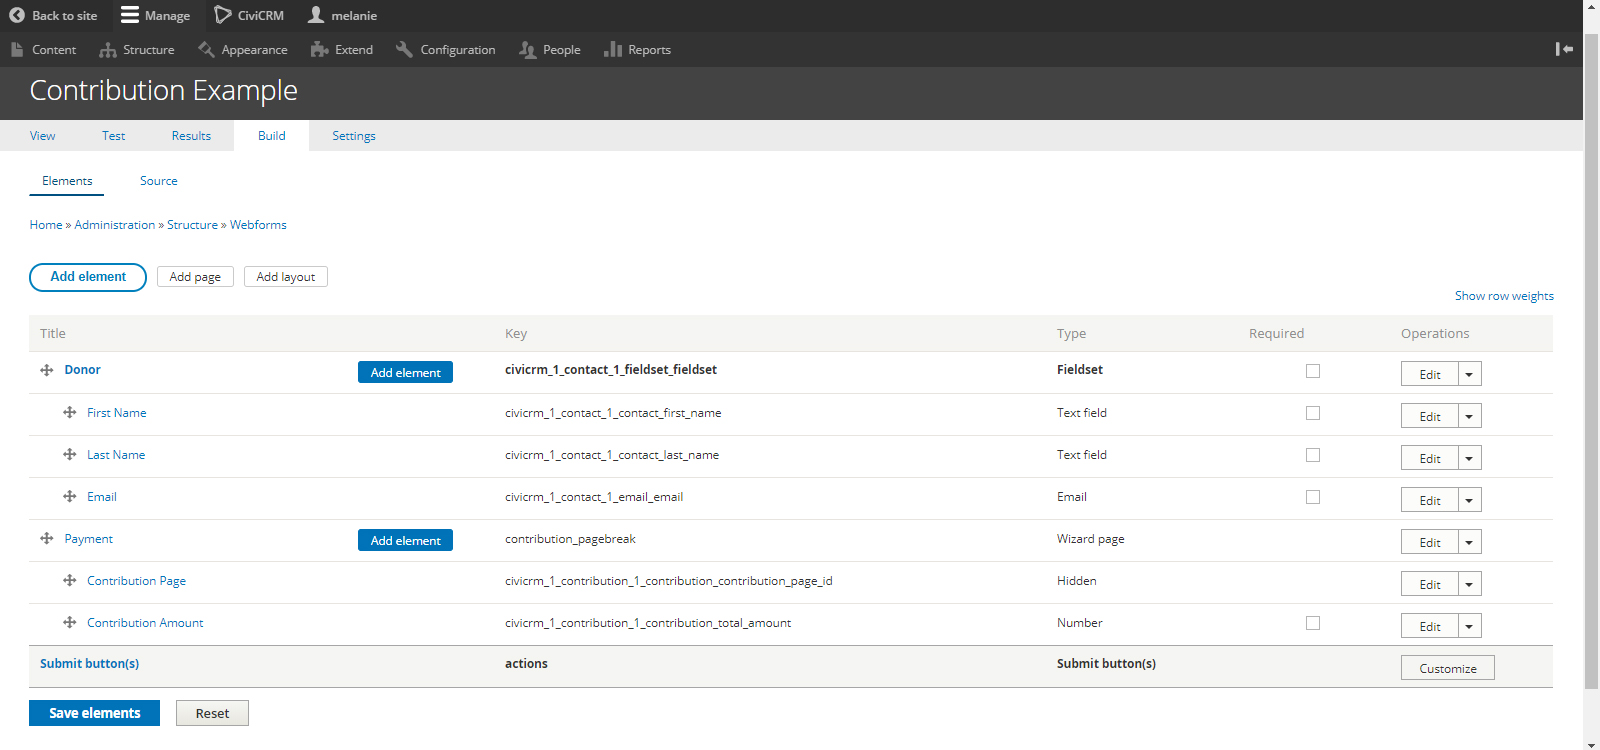Click the drag handle beside First Name

pyautogui.click(x=70, y=412)
